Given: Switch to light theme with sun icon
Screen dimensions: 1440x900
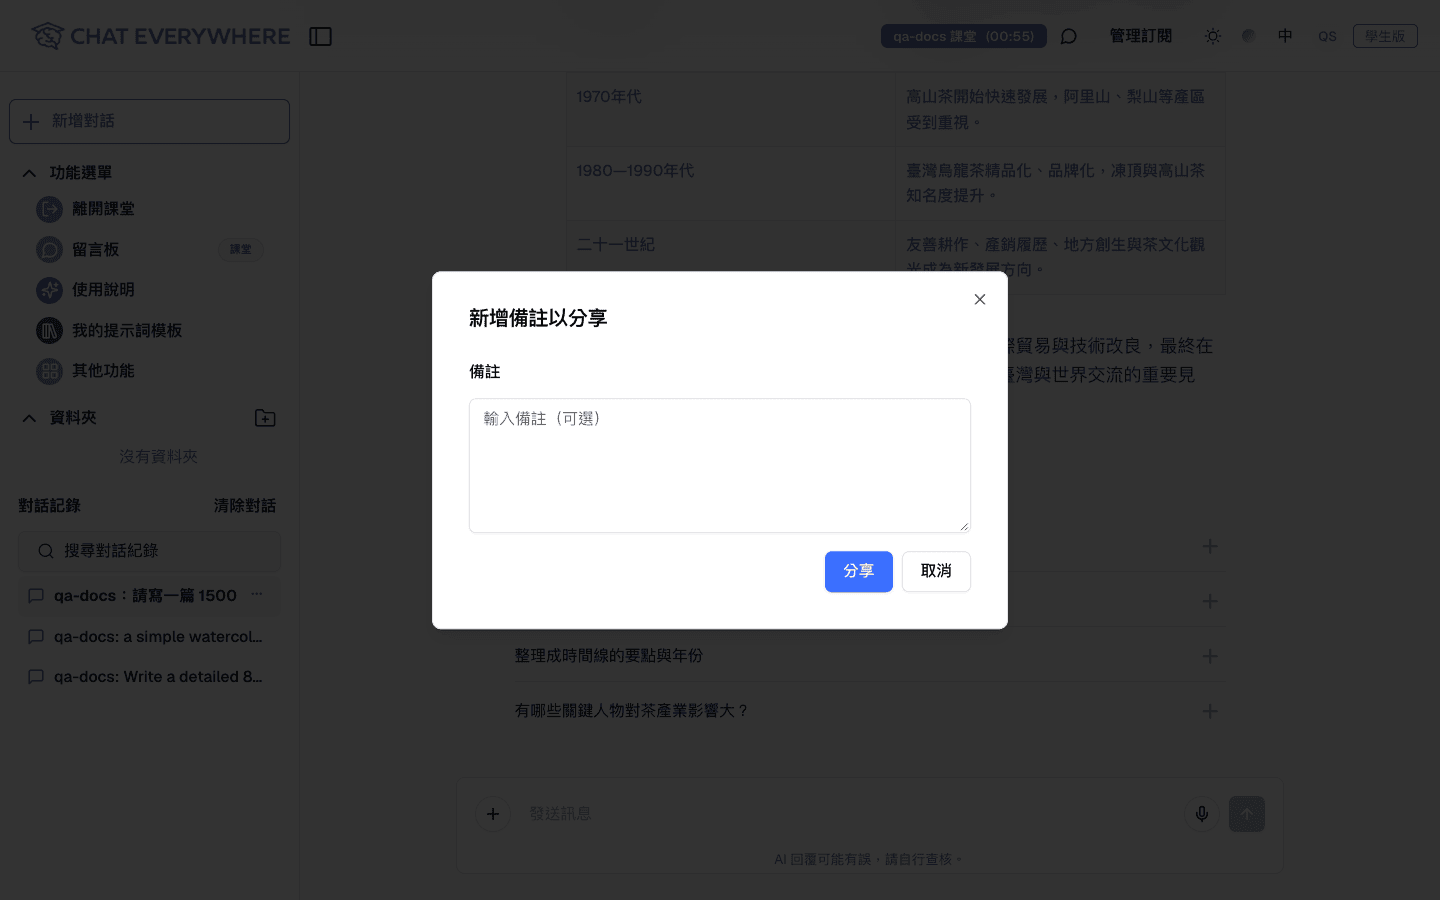Looking at the screenshot, I should coord(1213,36).
